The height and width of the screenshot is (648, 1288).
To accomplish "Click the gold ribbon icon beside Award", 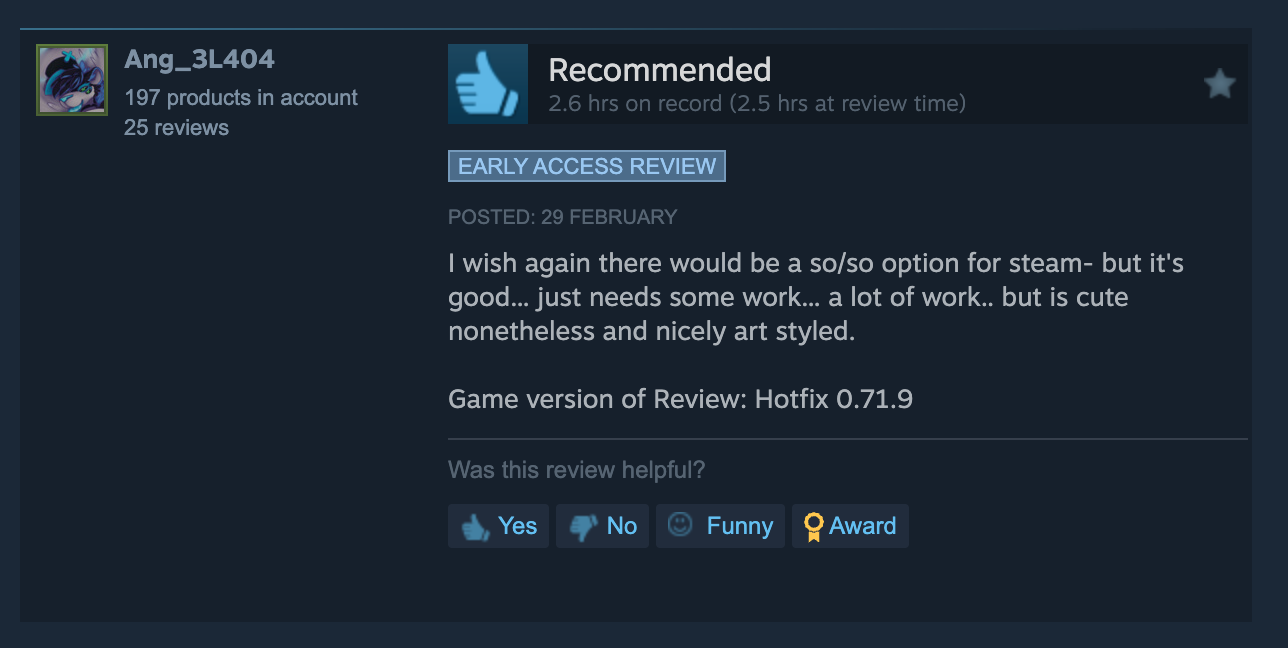I will pyautogui.click(x=813, y=526).
